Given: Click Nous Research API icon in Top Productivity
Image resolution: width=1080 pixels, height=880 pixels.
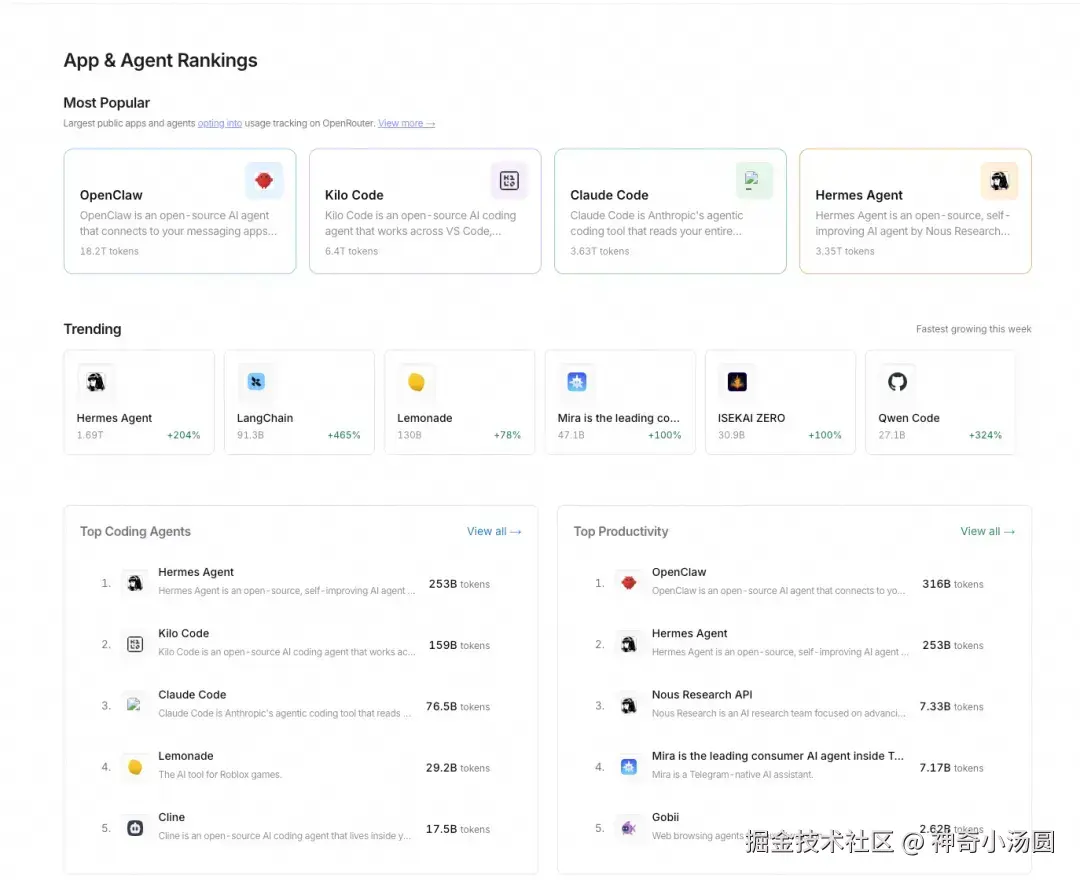Looking at the screenshot, I should pyautogui.click(x=629, y=706).
